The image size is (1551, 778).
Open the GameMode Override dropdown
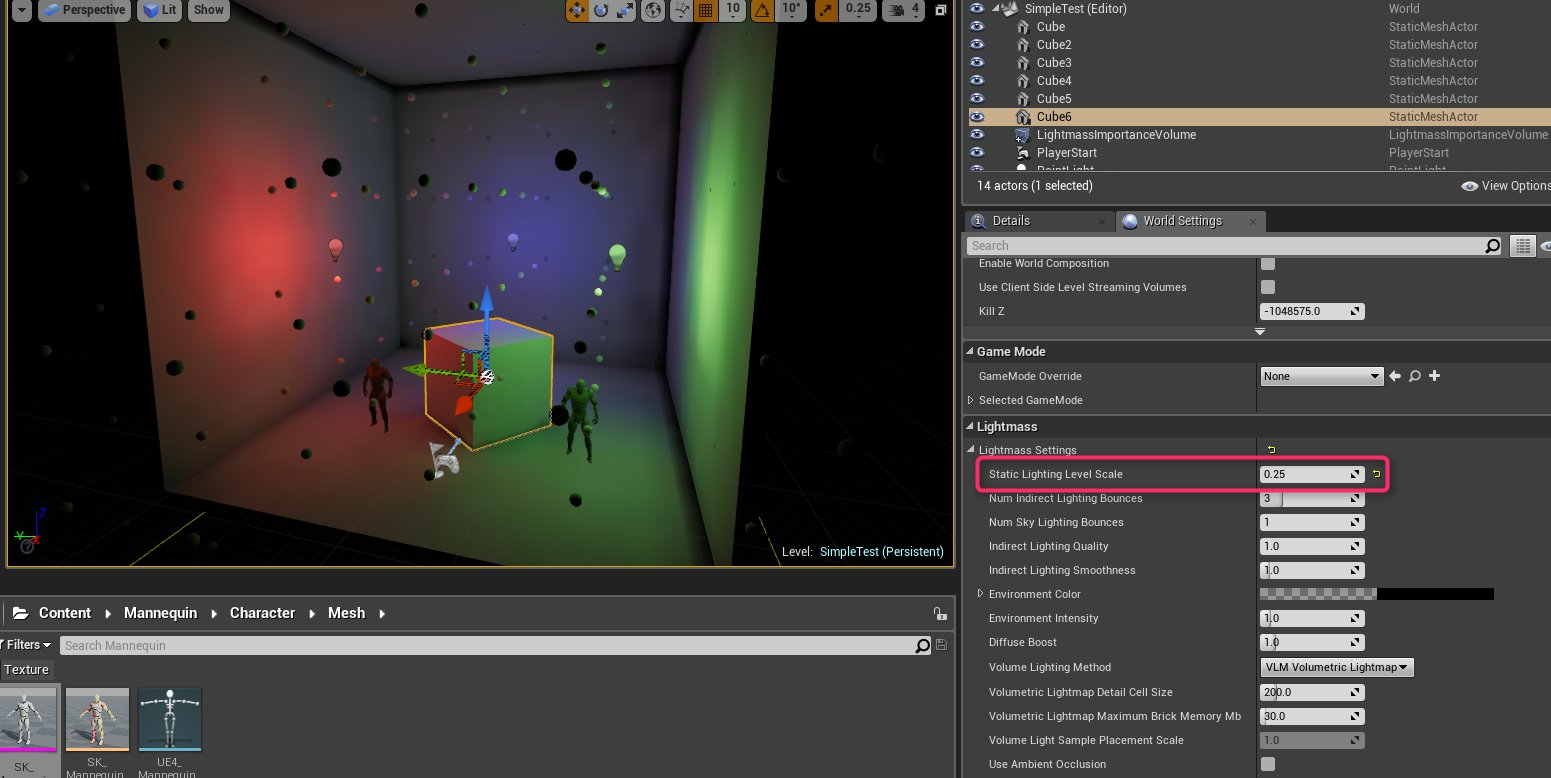point(1321,375)
